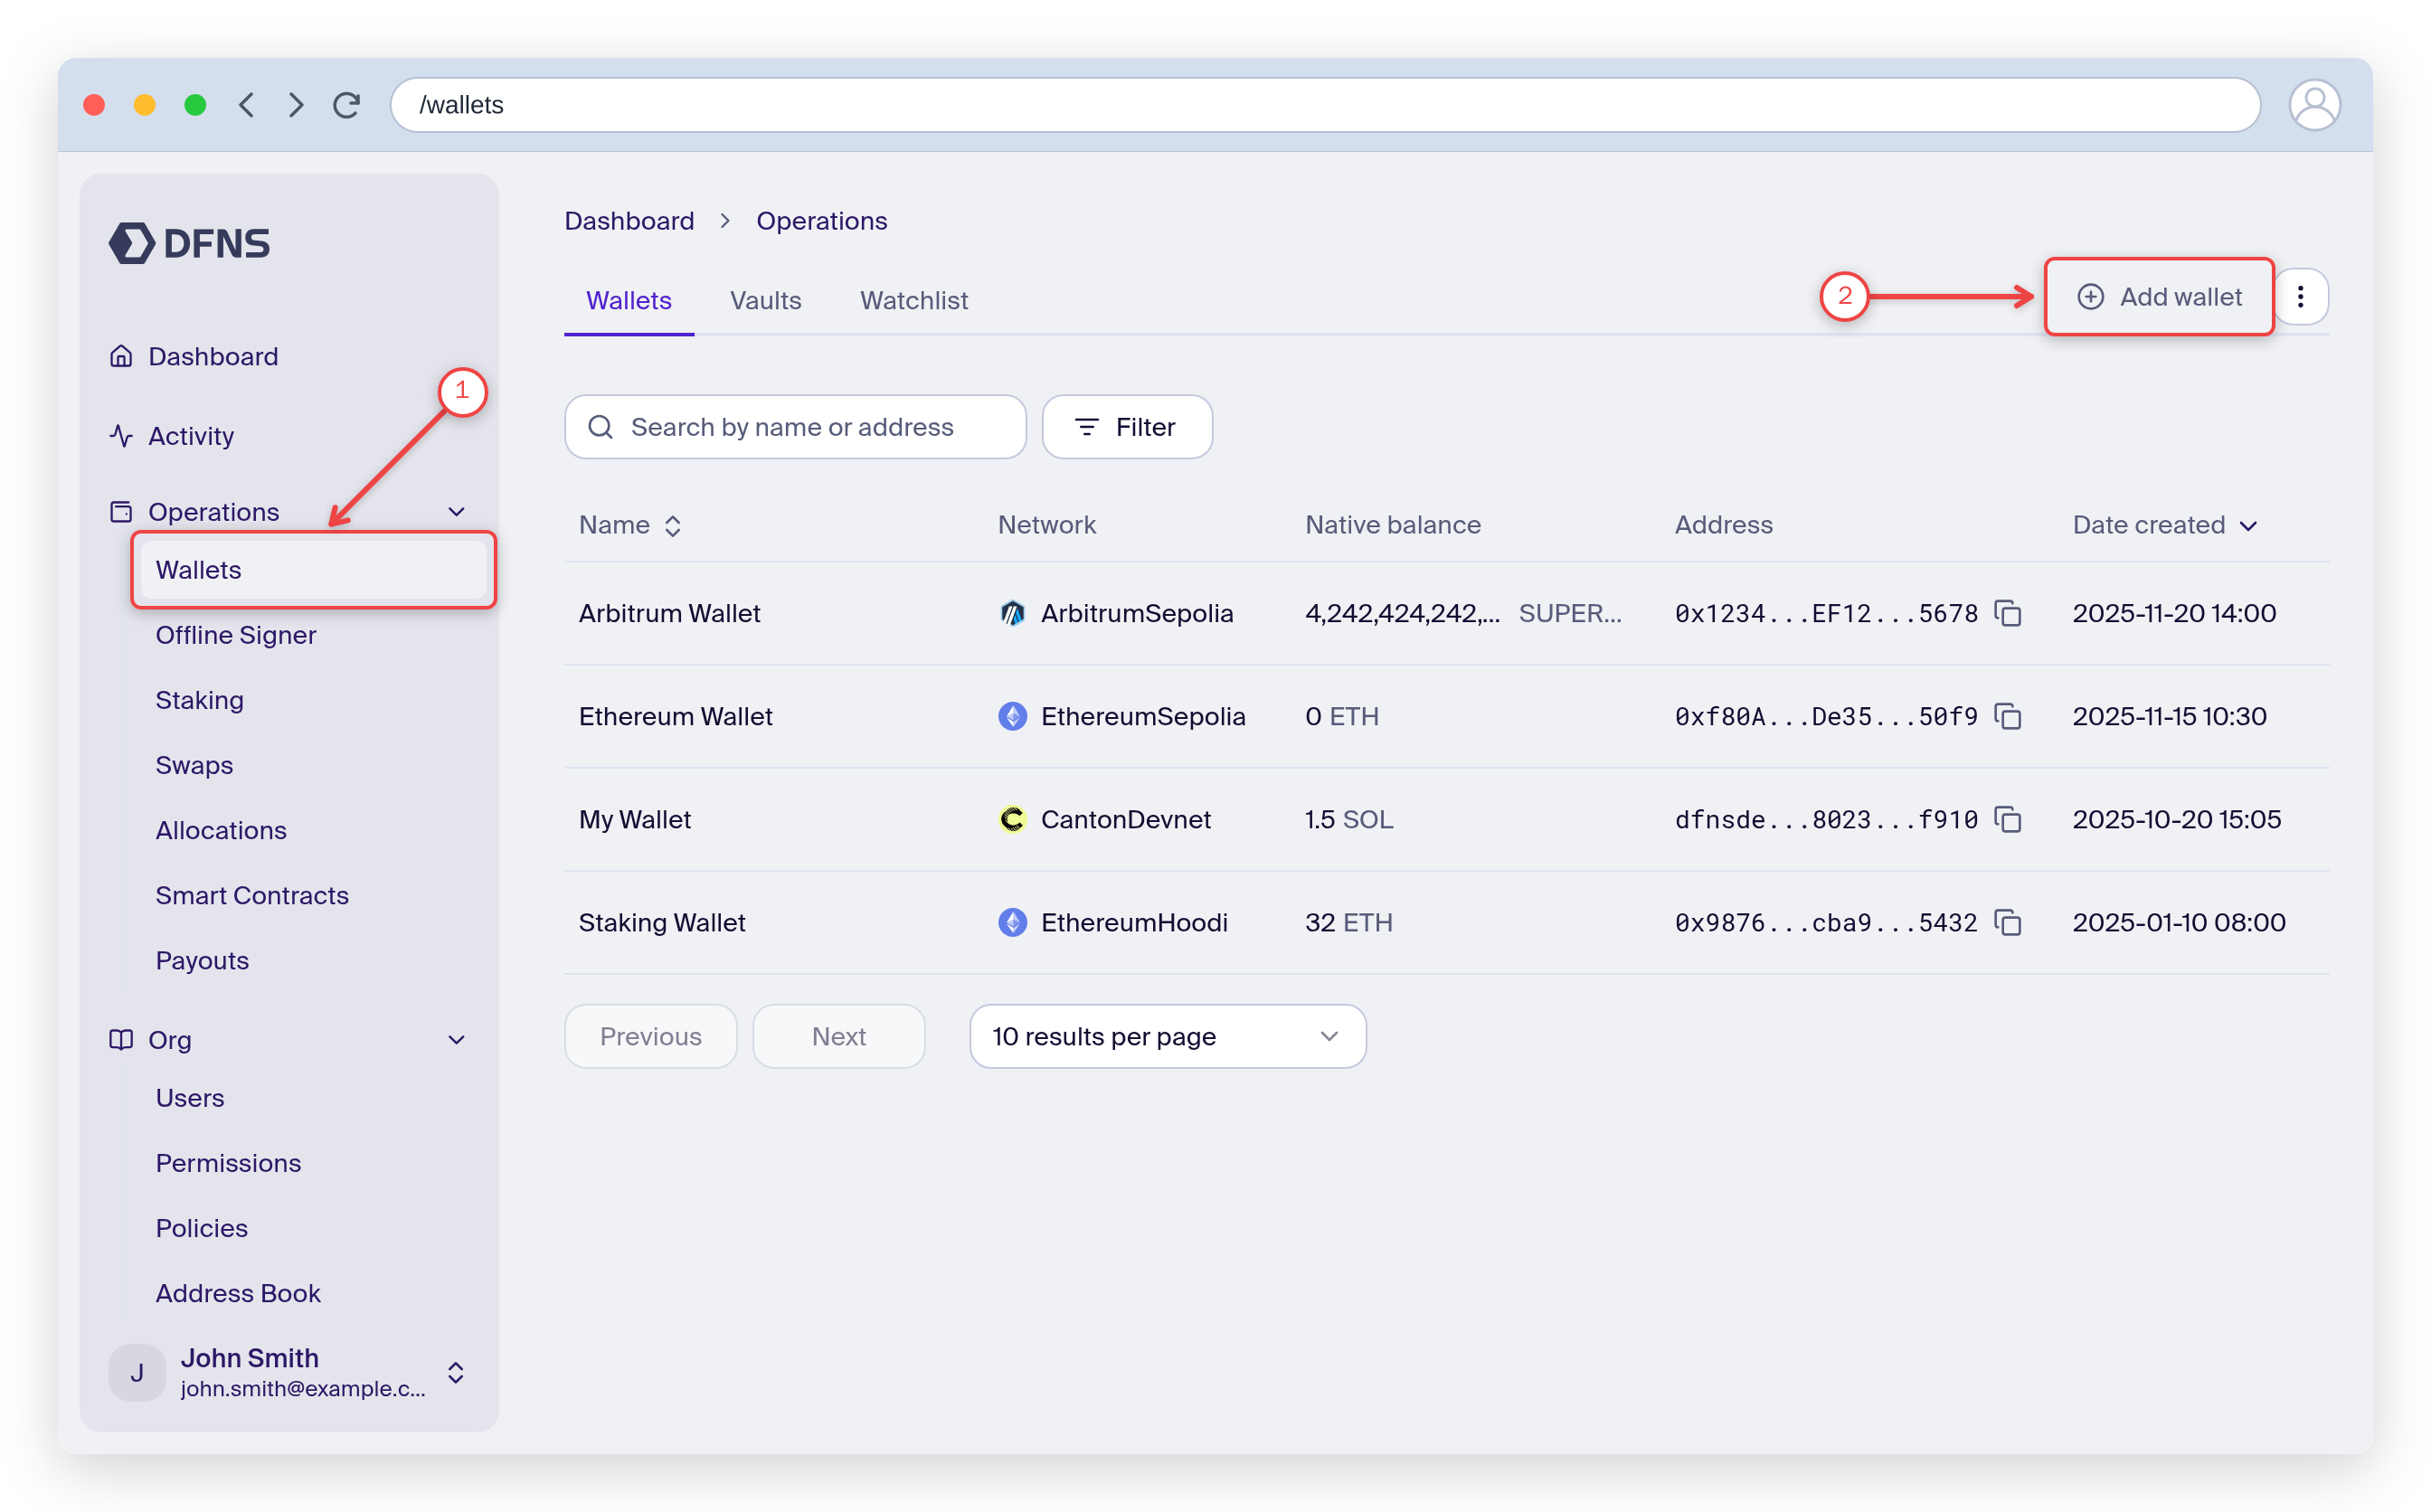
Task: Click the /wallets address bar
Action: tap(1325, 105)
